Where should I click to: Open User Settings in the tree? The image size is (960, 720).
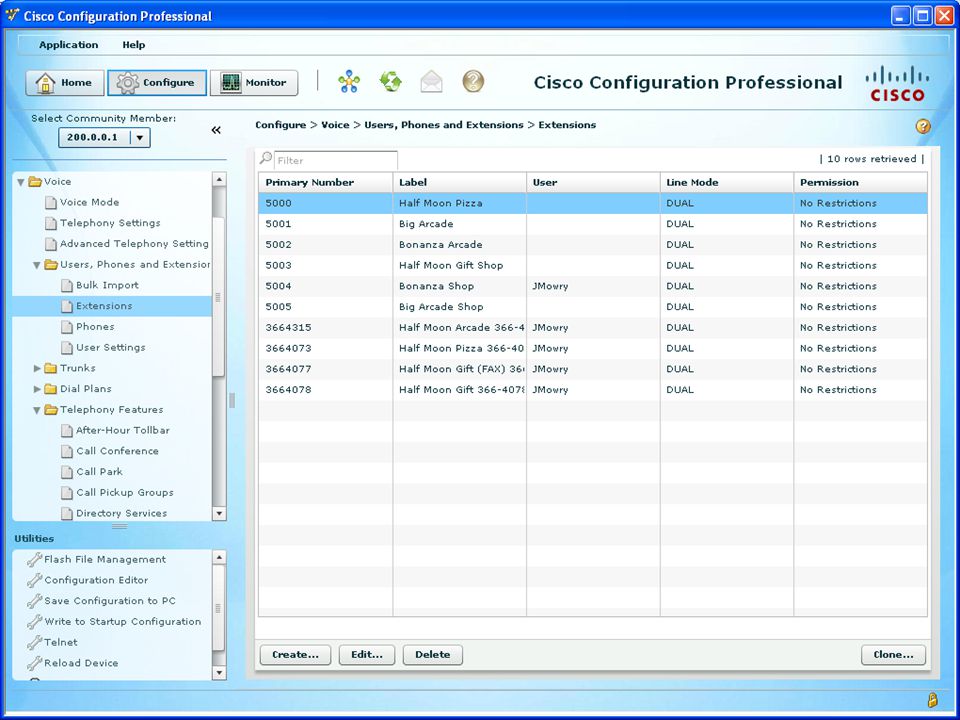click(x=111, y=348)
